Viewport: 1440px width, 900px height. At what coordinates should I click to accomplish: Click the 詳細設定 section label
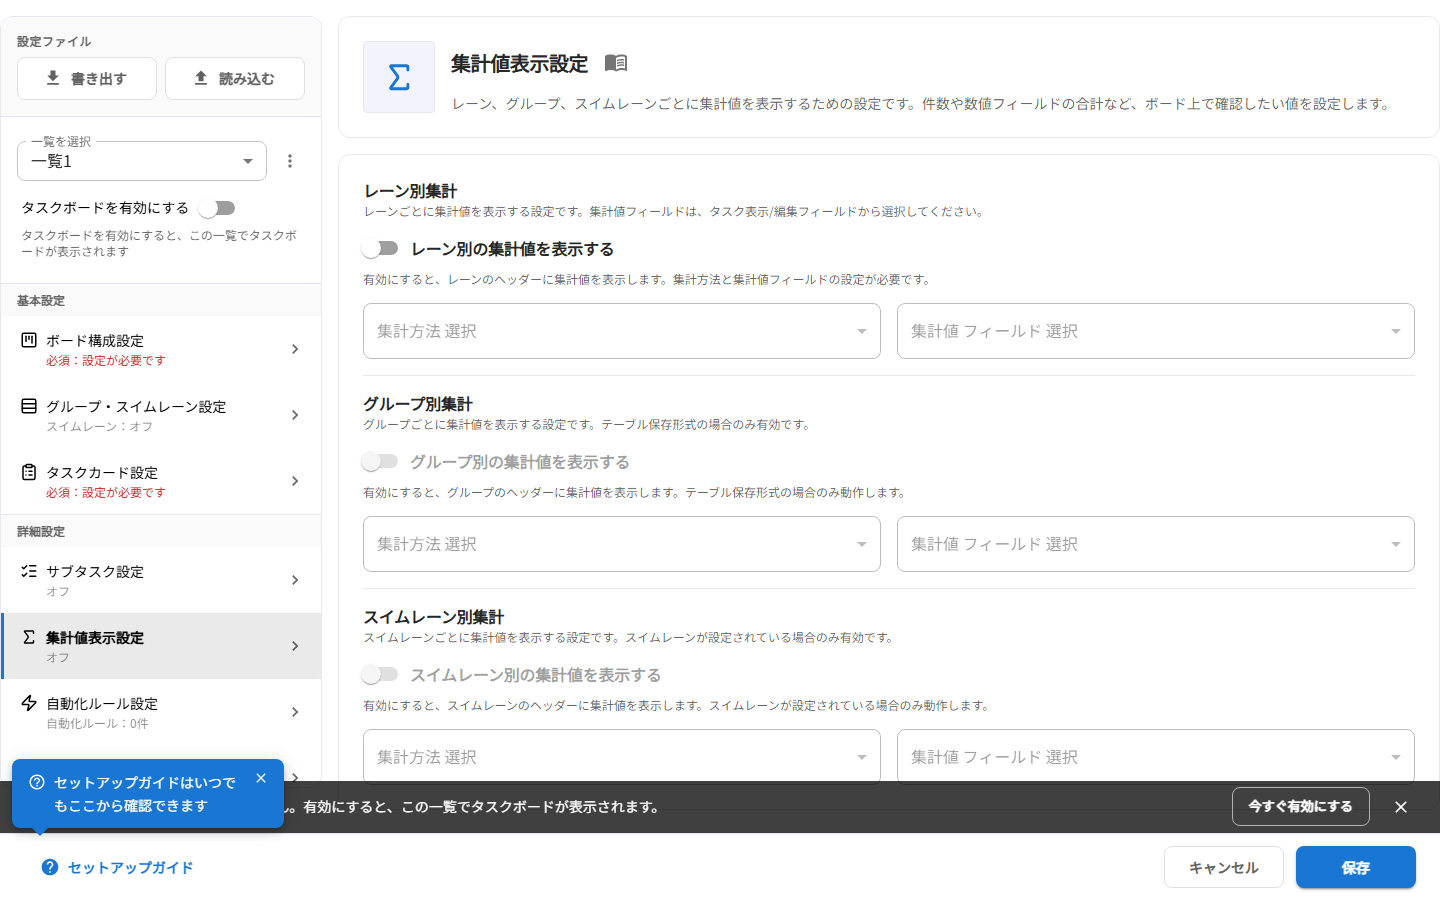click(x=41, y=531)
